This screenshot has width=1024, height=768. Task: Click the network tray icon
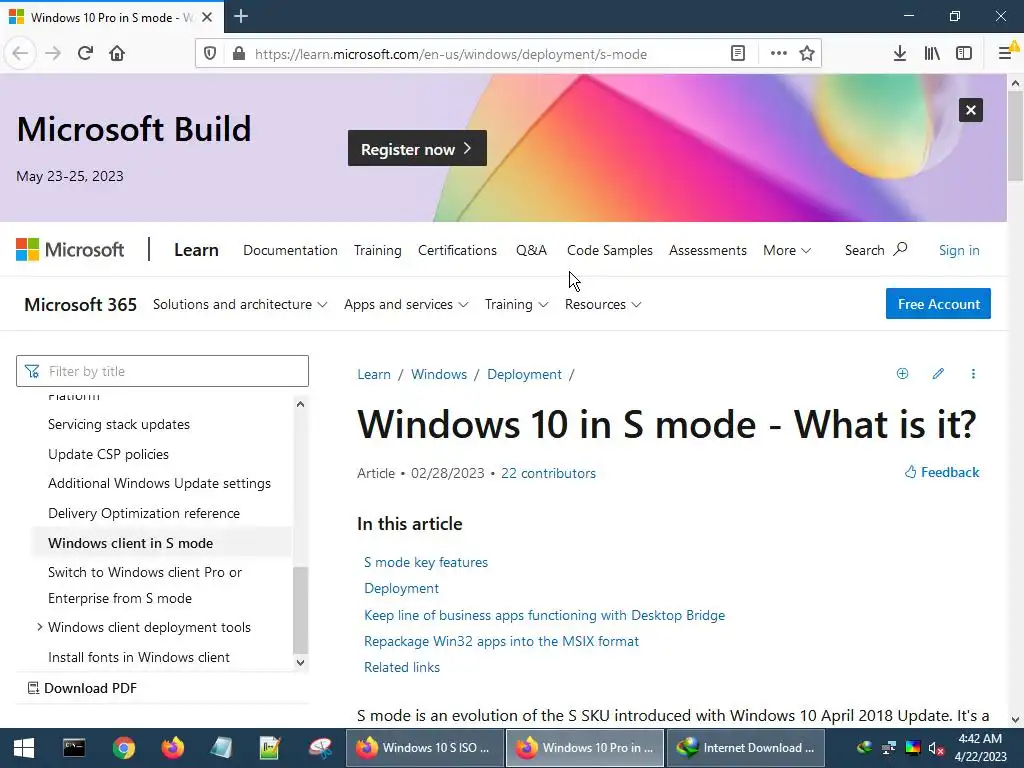(889, 748)
